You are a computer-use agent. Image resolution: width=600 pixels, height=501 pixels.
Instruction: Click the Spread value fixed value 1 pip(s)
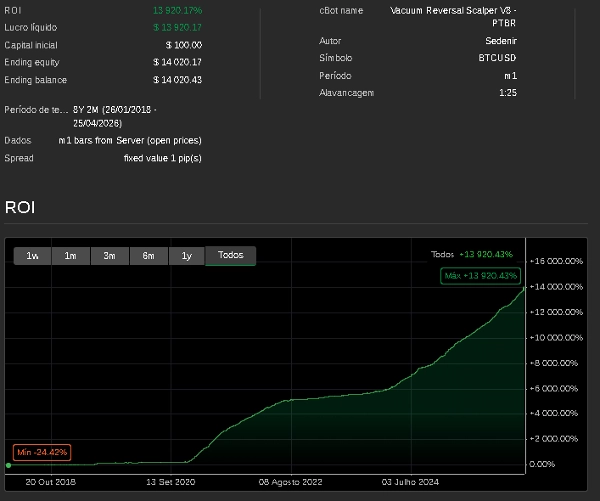[163, 158]
